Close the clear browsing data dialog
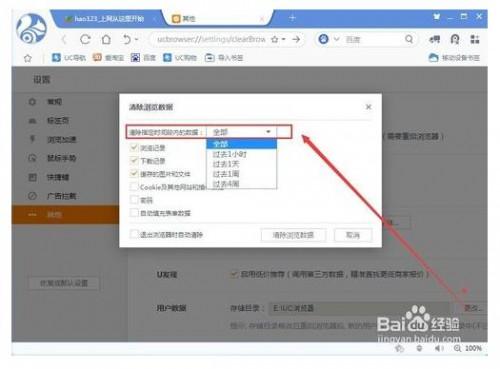This screenshot has height=369, width=500. (x=368, y=107)
